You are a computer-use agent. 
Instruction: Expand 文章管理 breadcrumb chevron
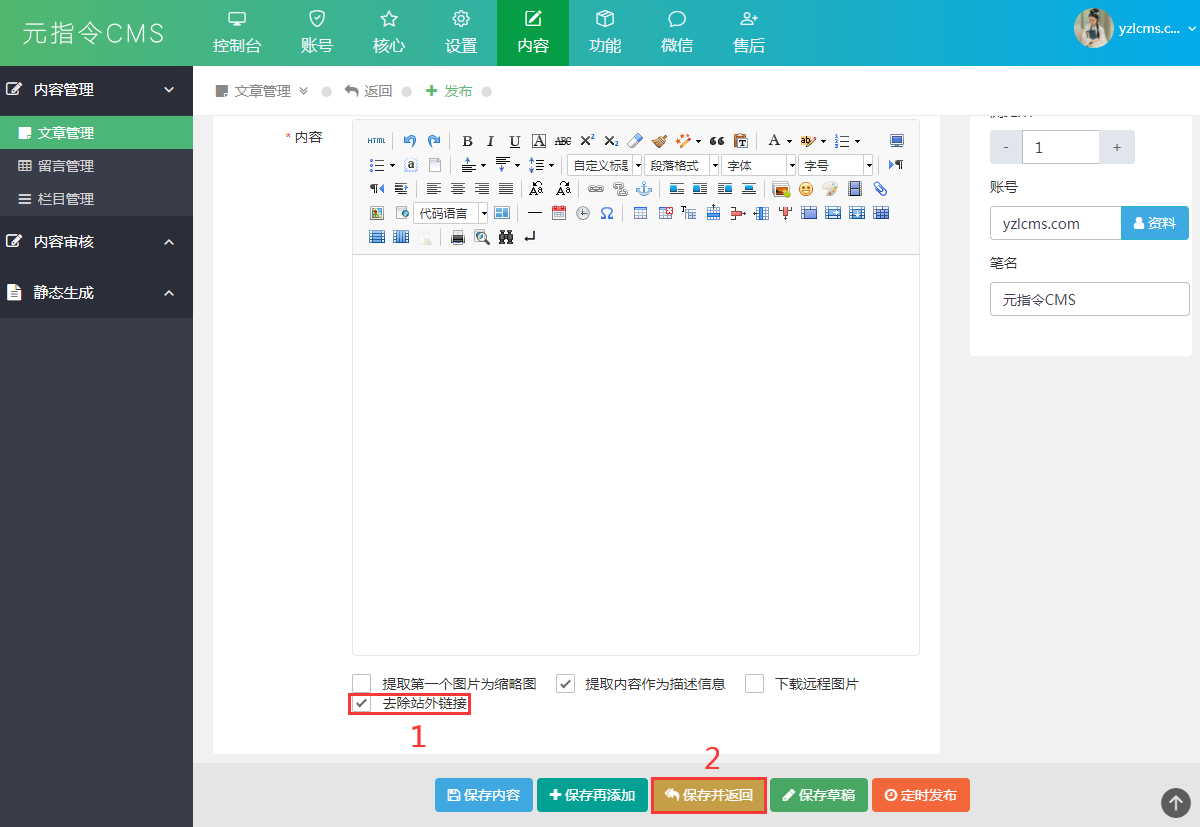303,91
